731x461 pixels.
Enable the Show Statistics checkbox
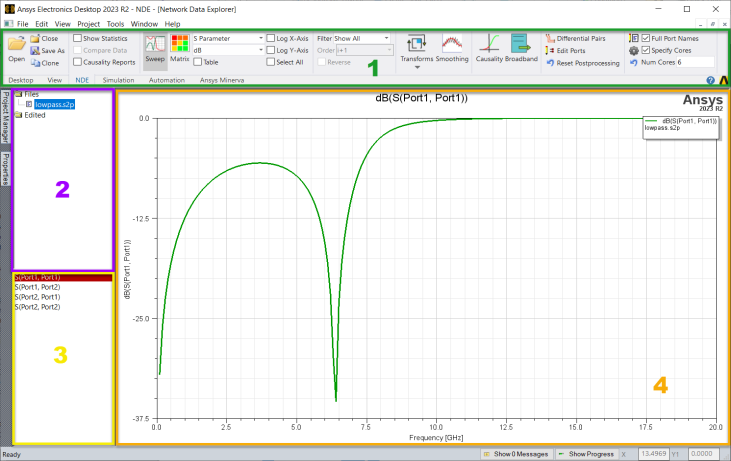[79, 38]
